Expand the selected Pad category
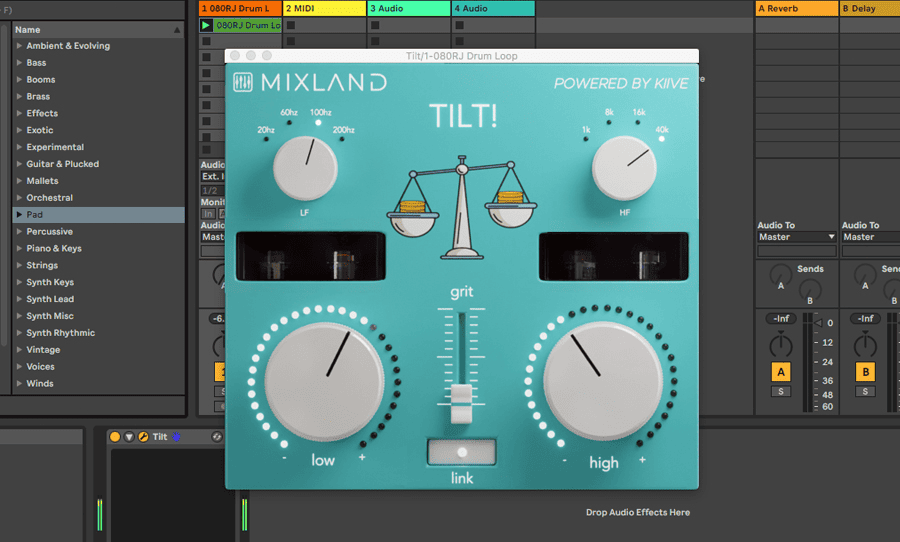The height and width of the screenshot is (542, 900). point(19,214)
